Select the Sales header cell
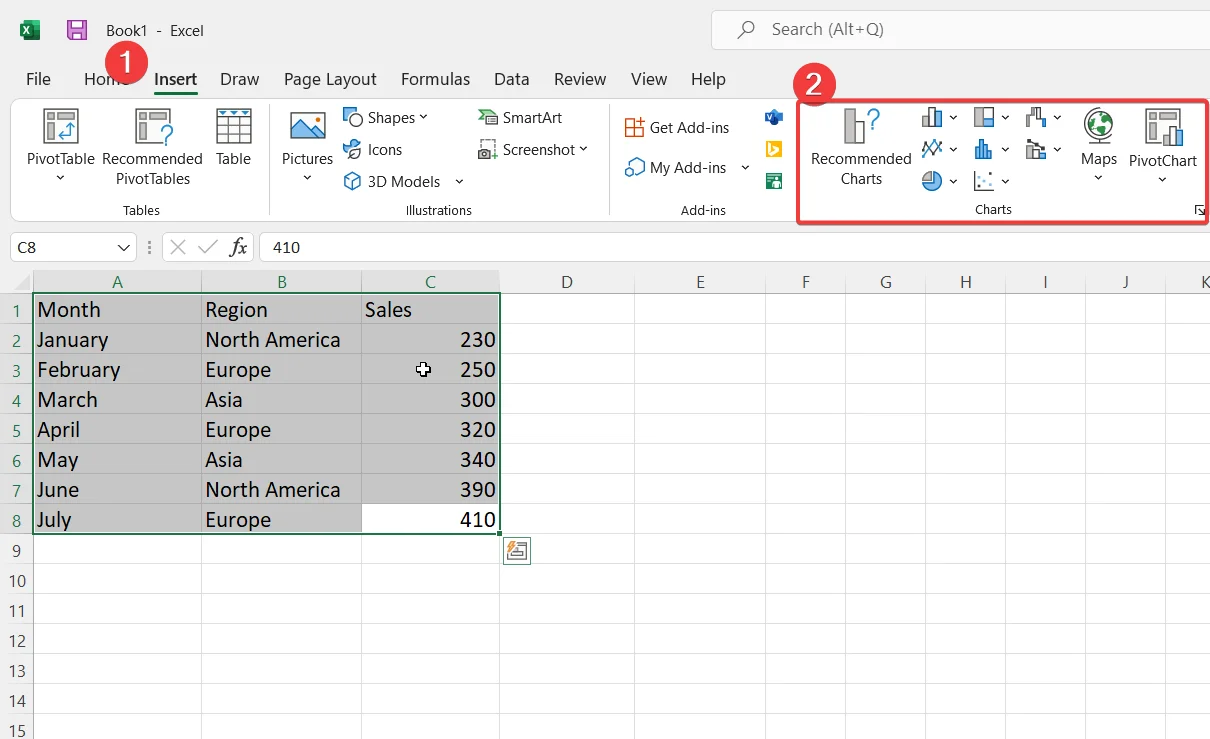 pos(431,309)
